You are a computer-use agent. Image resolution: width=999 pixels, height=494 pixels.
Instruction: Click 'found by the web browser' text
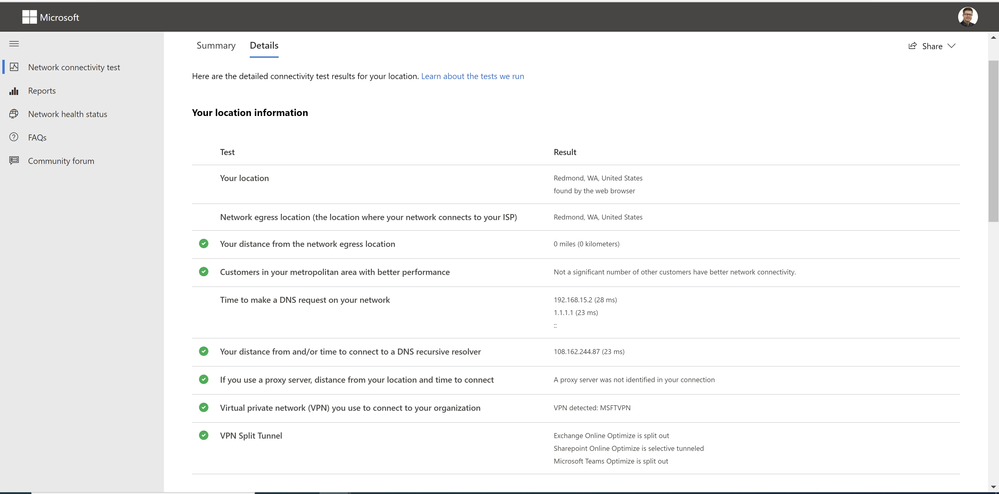tap(594, 191)
